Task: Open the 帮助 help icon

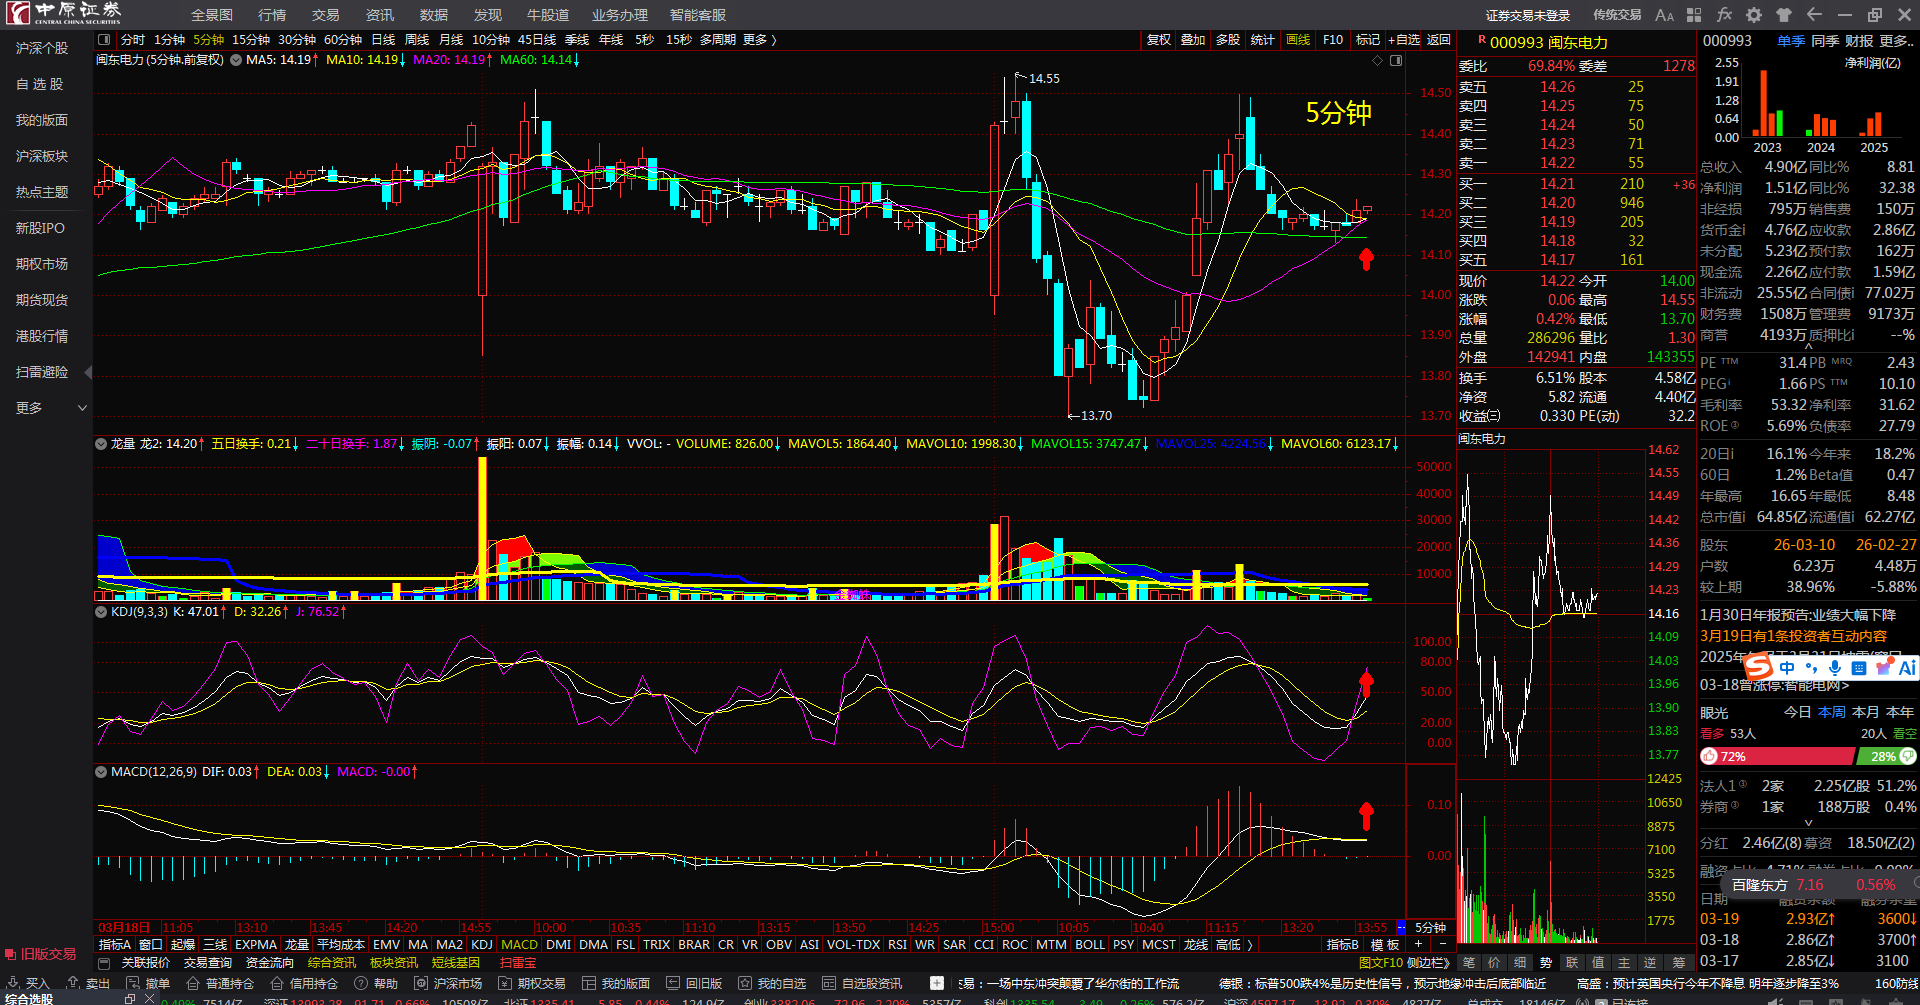Action: 361,983
